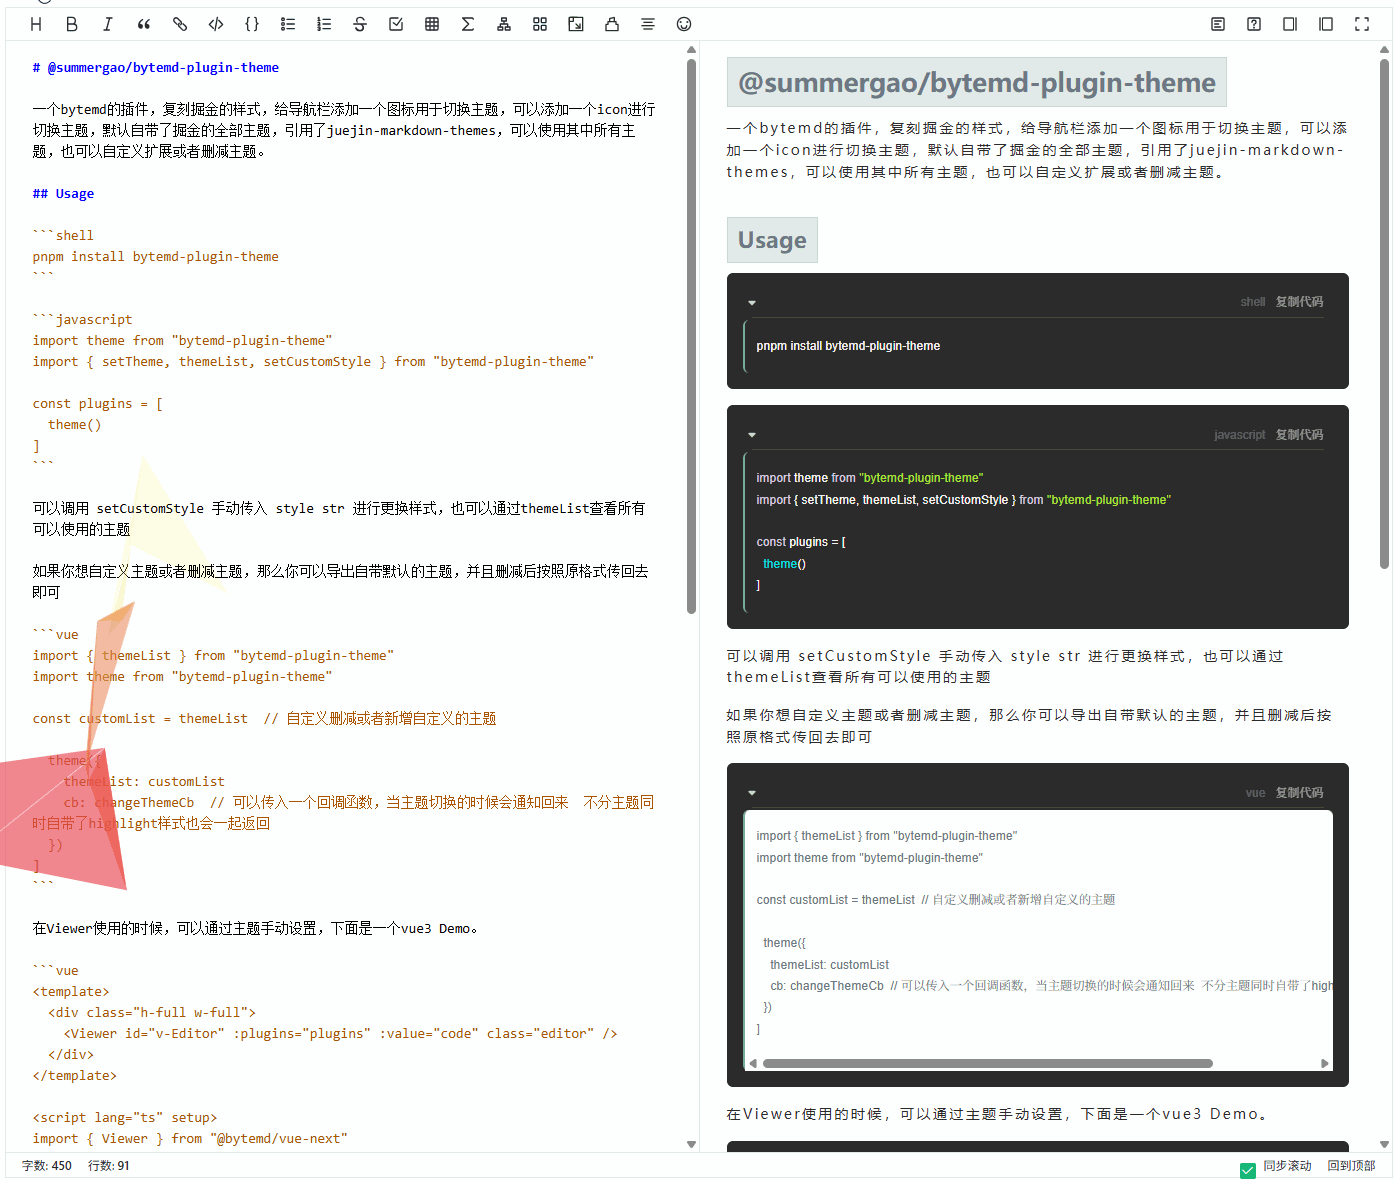Screen dimensions: 1396x1181
Task: Copy the shell code block via 复制代码
Action: 1299,302
